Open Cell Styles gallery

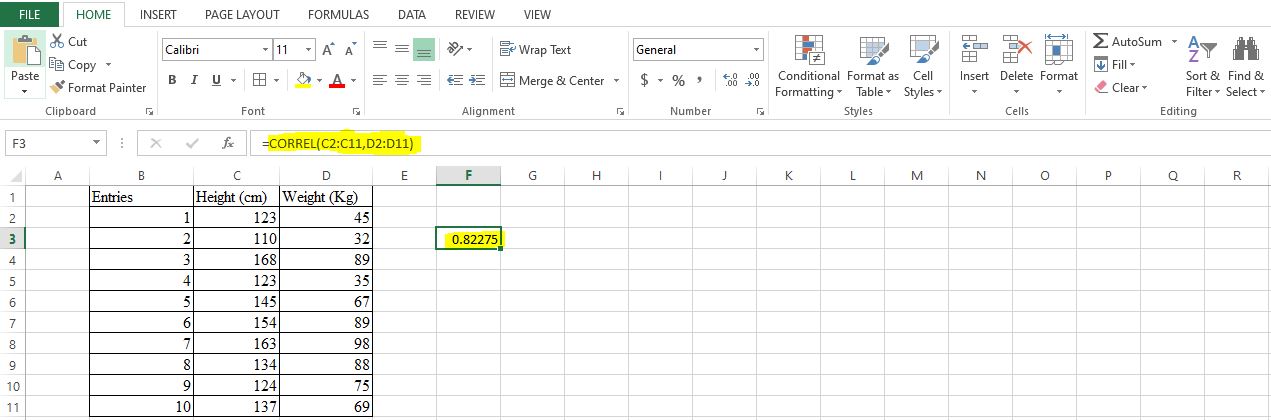[923, 66]
